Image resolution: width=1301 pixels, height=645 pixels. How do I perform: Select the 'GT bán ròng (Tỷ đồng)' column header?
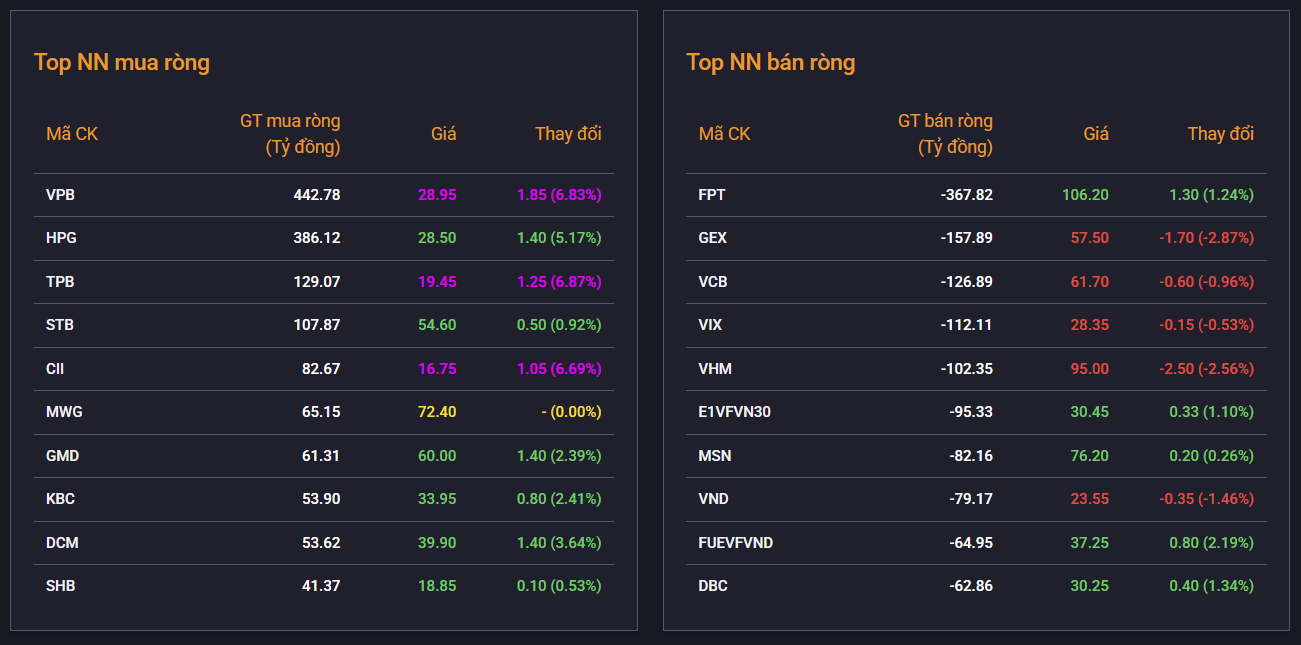[x=945, y=134]
